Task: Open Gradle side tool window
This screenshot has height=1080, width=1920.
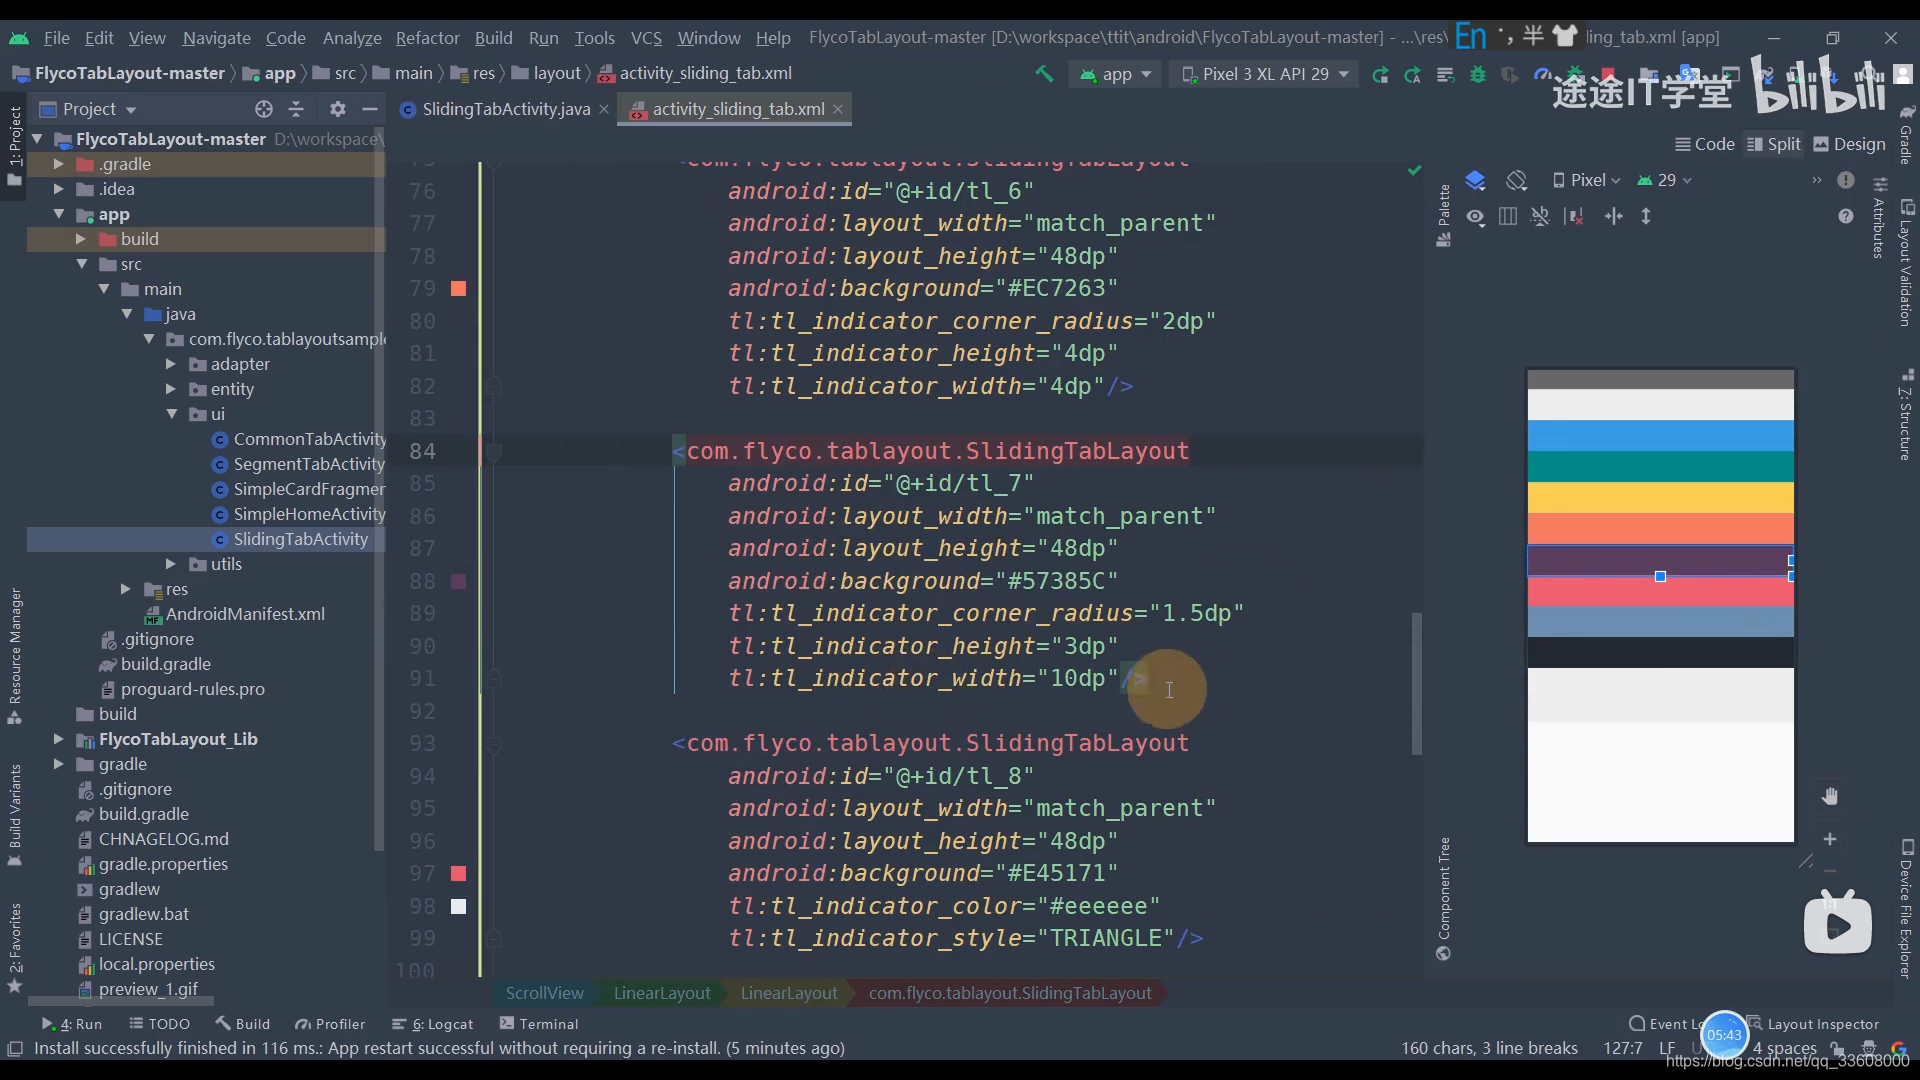Action: click(x=1906, y=135)
